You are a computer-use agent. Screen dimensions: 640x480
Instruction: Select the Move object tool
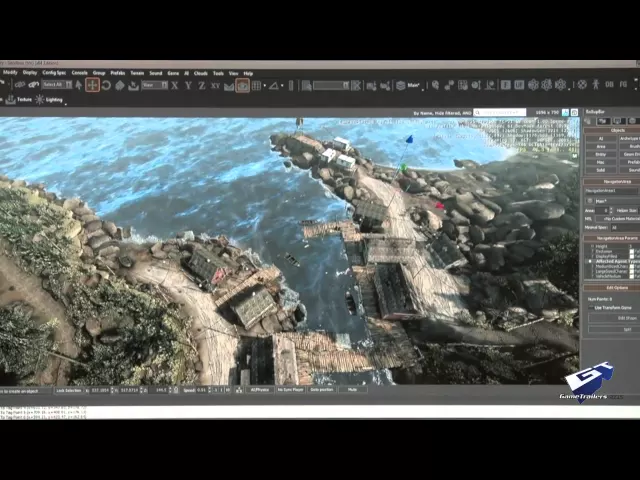click(x=93, y=85)
